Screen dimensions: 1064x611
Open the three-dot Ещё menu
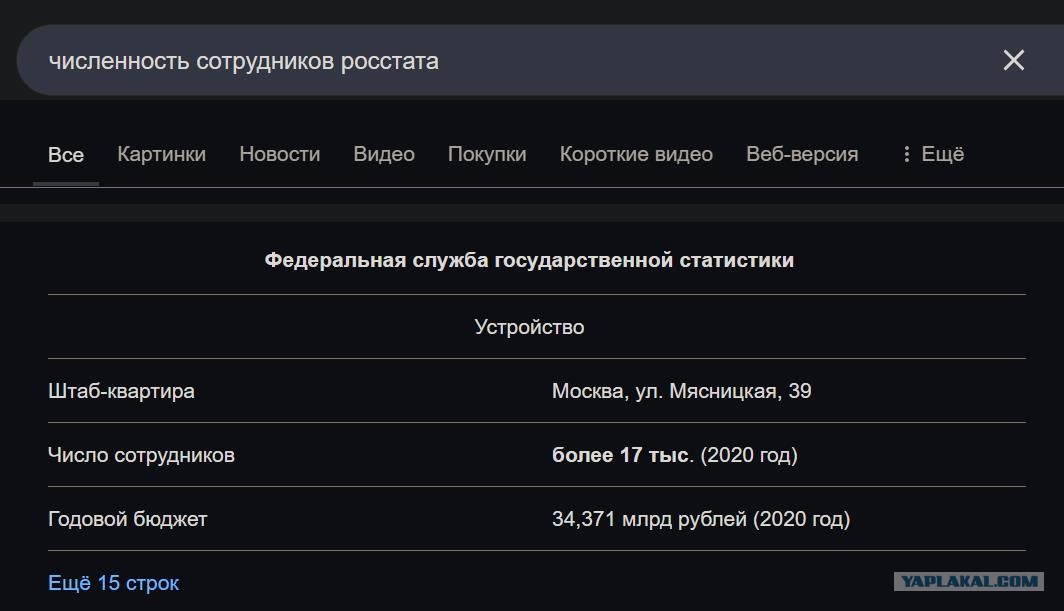pos(933,154)
